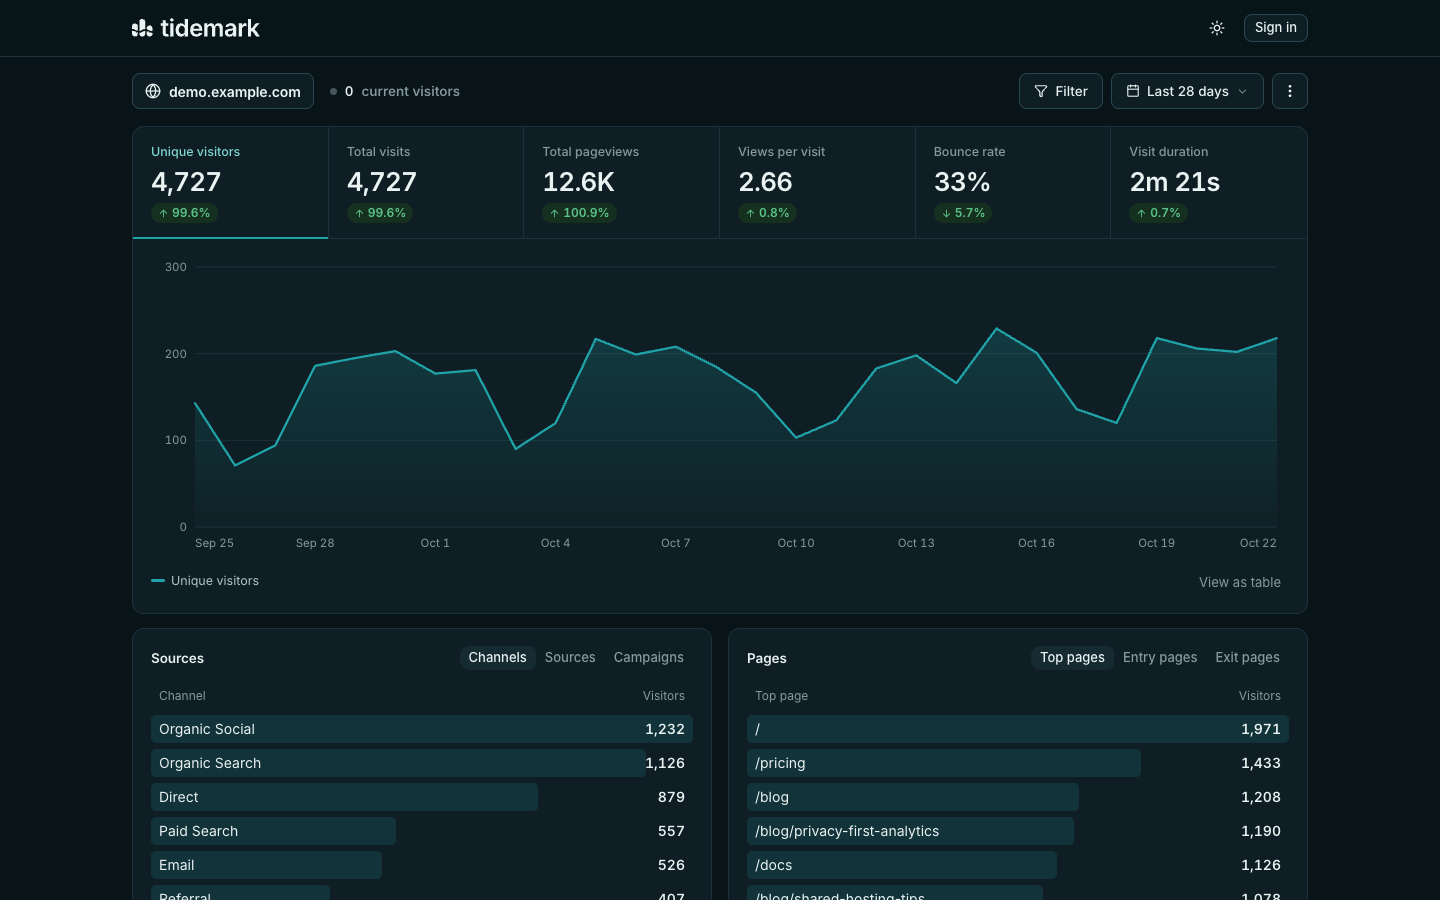Open the demo.example.com site selector
Screen dimensions: 1440x900
pos(223,91)
